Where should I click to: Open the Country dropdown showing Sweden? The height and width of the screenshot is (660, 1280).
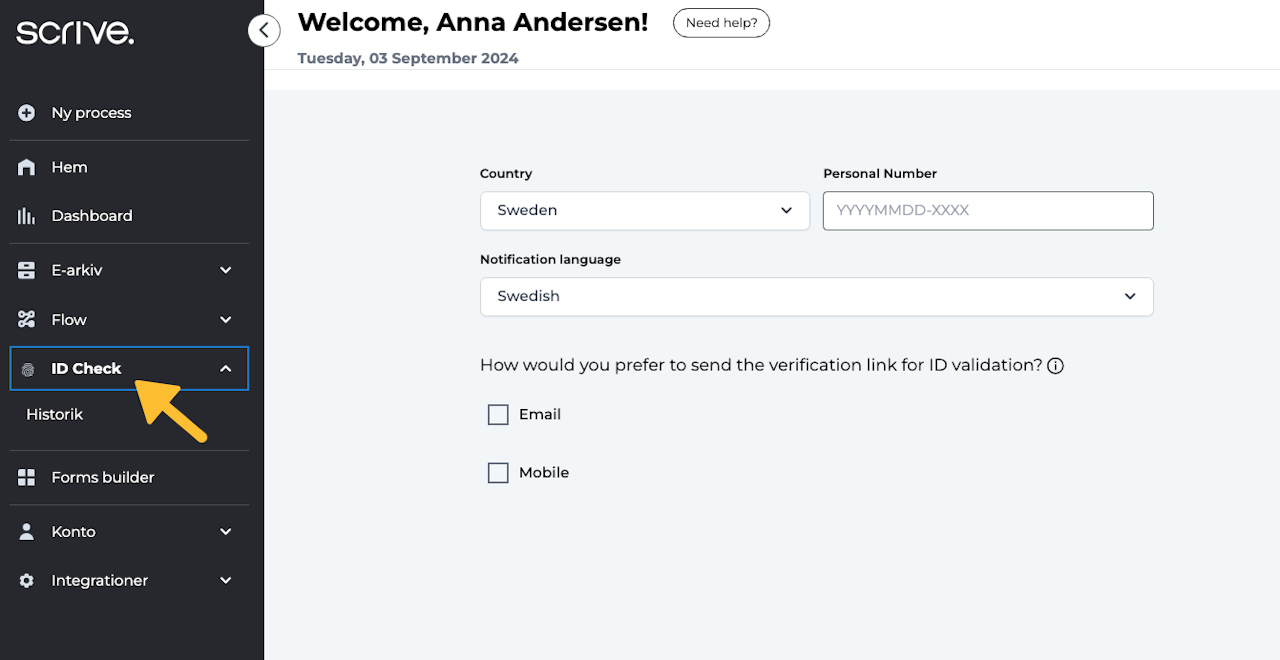click(645, 211)
